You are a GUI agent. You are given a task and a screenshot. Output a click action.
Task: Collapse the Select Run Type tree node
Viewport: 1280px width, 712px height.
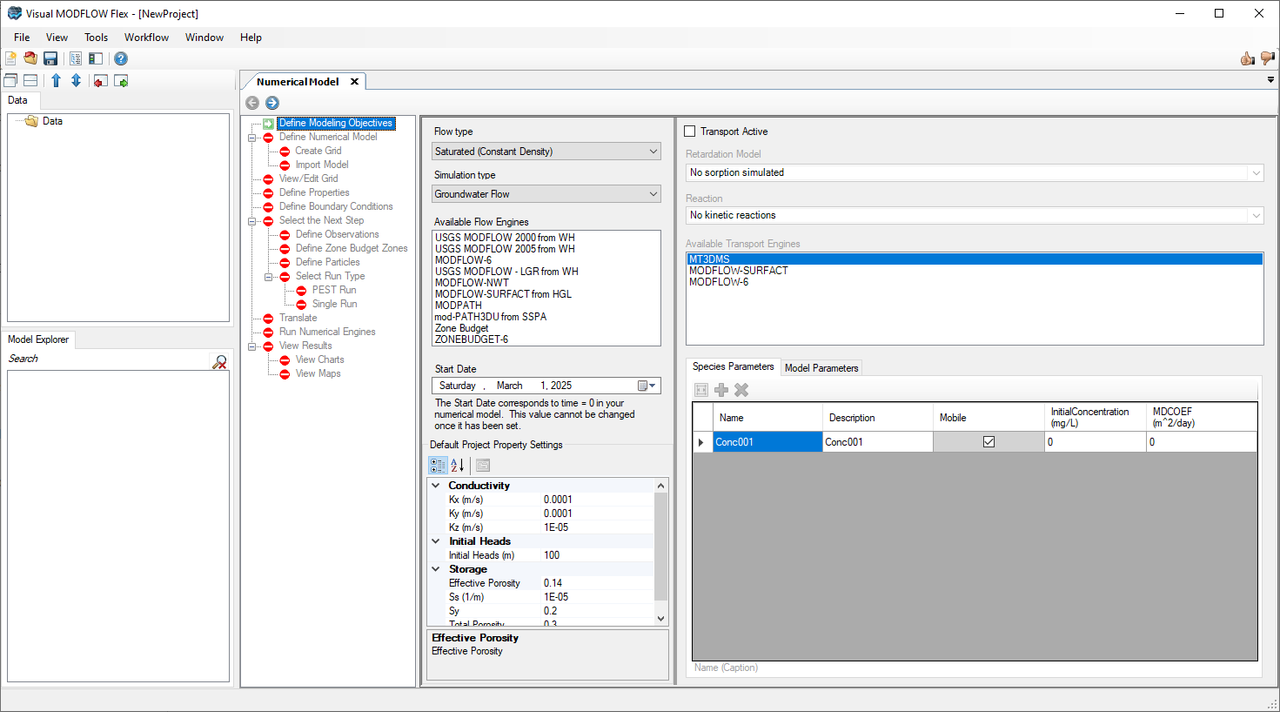(x=269, y=276)
